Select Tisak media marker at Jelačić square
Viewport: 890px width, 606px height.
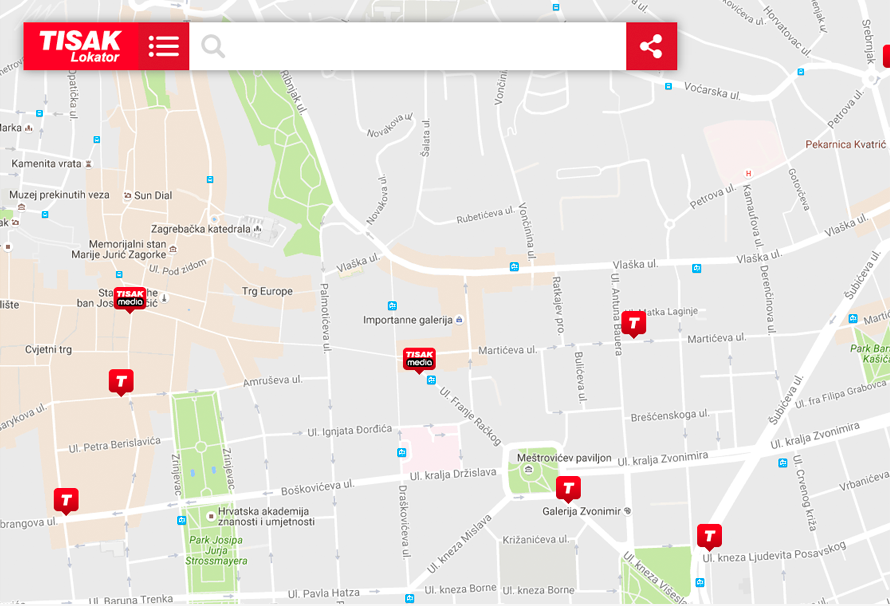(130, 299)
